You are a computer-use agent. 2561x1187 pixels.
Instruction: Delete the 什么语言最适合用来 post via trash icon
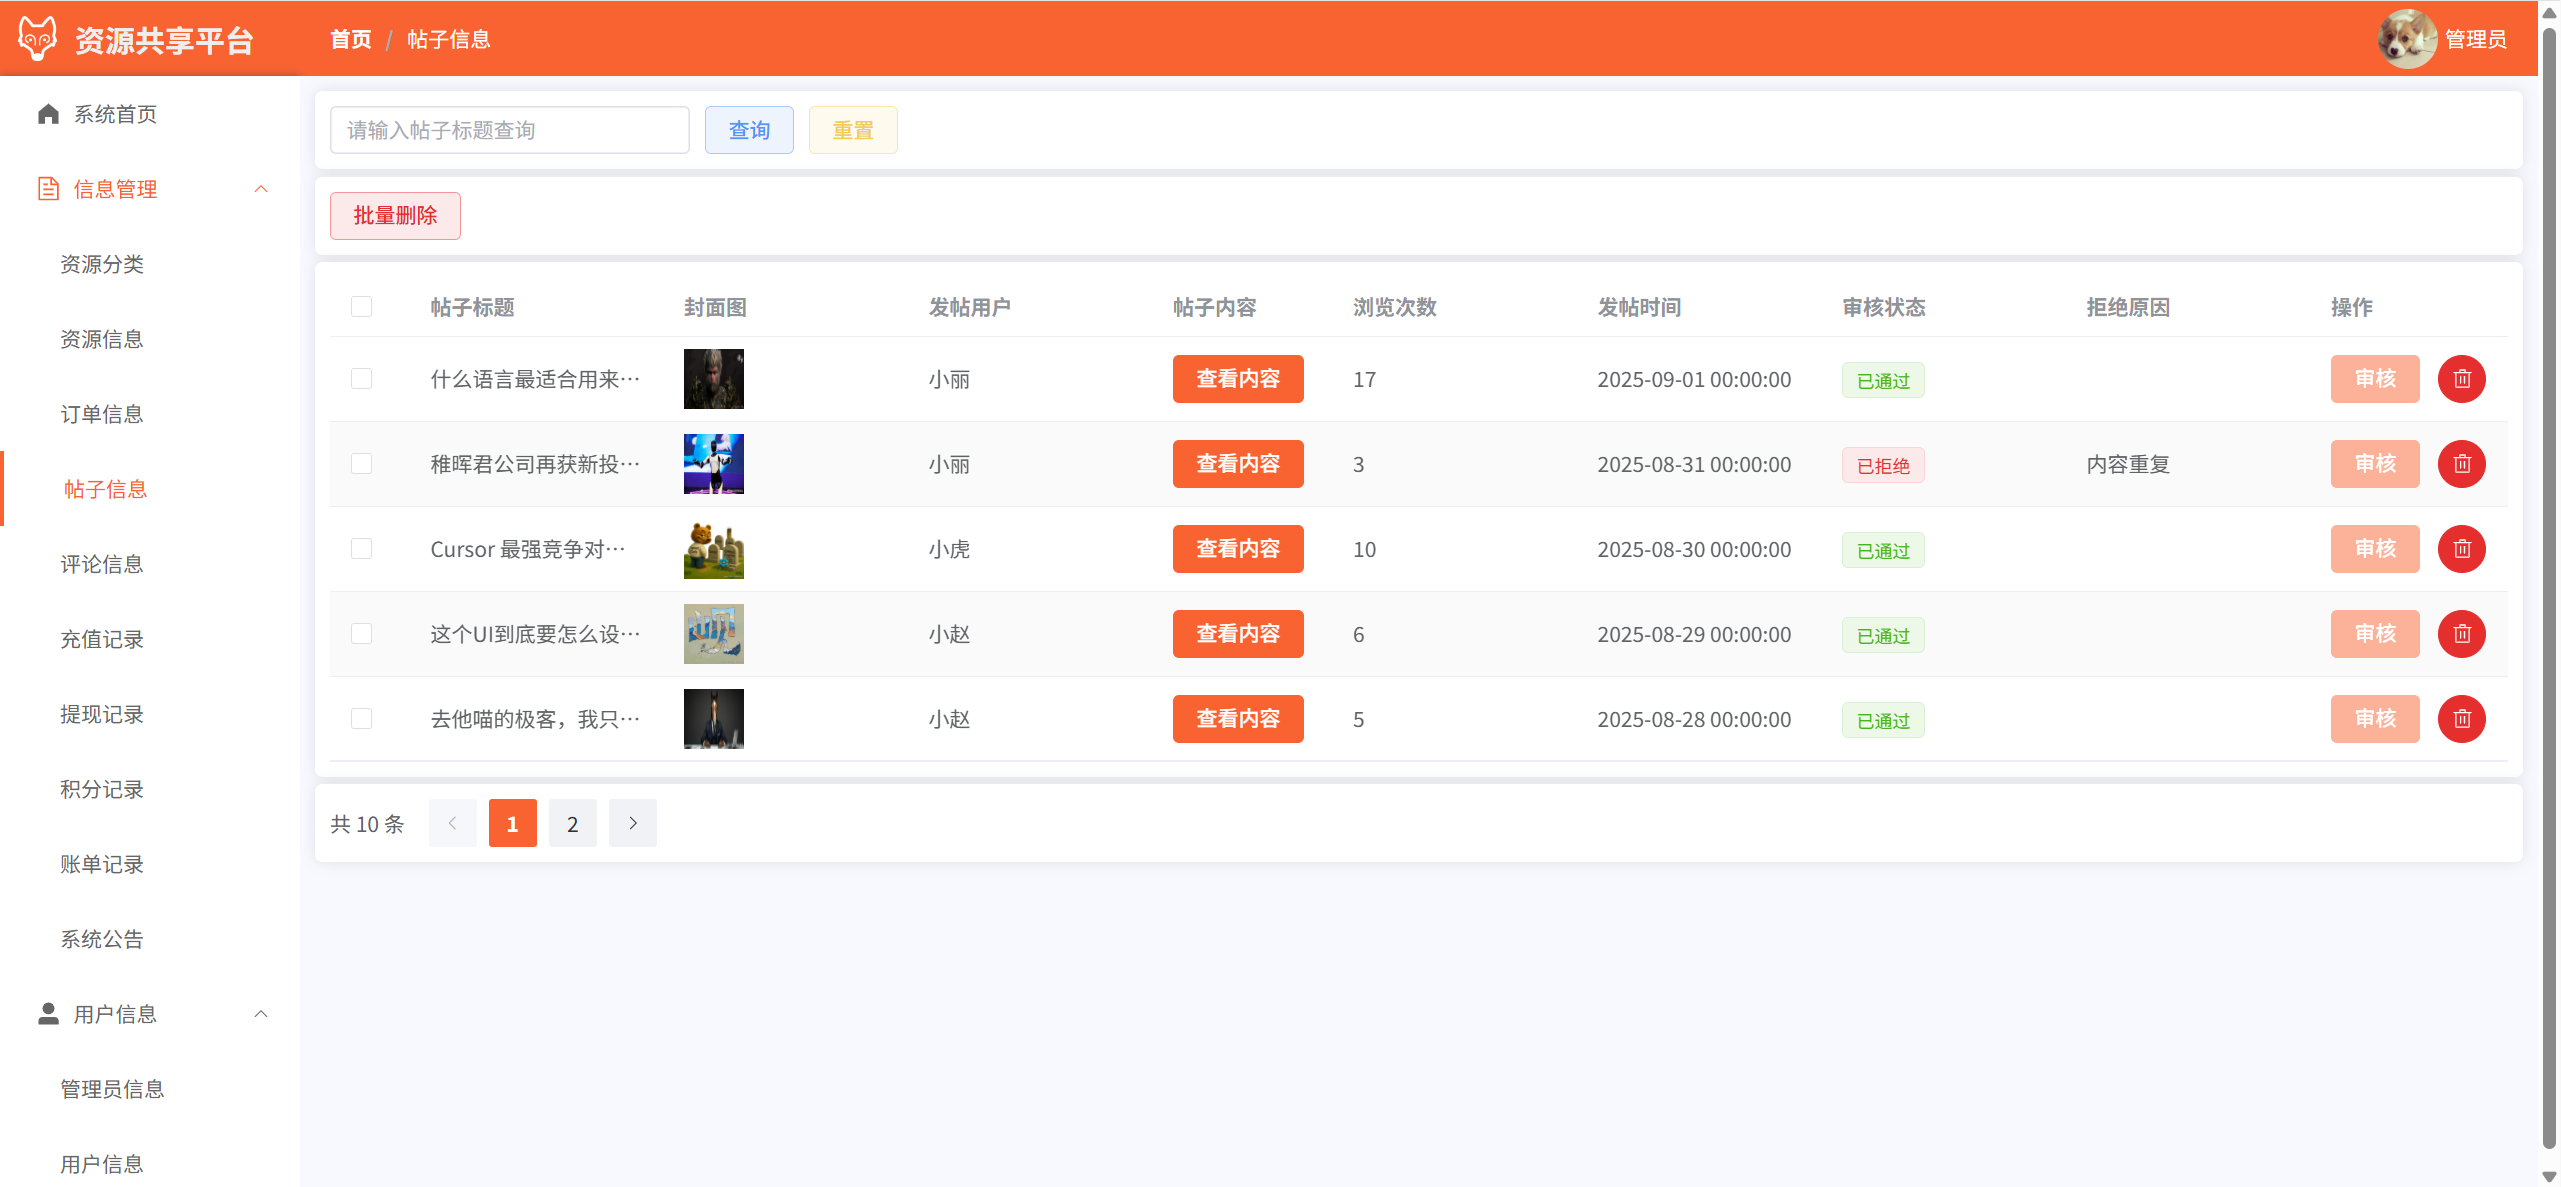2461,379
